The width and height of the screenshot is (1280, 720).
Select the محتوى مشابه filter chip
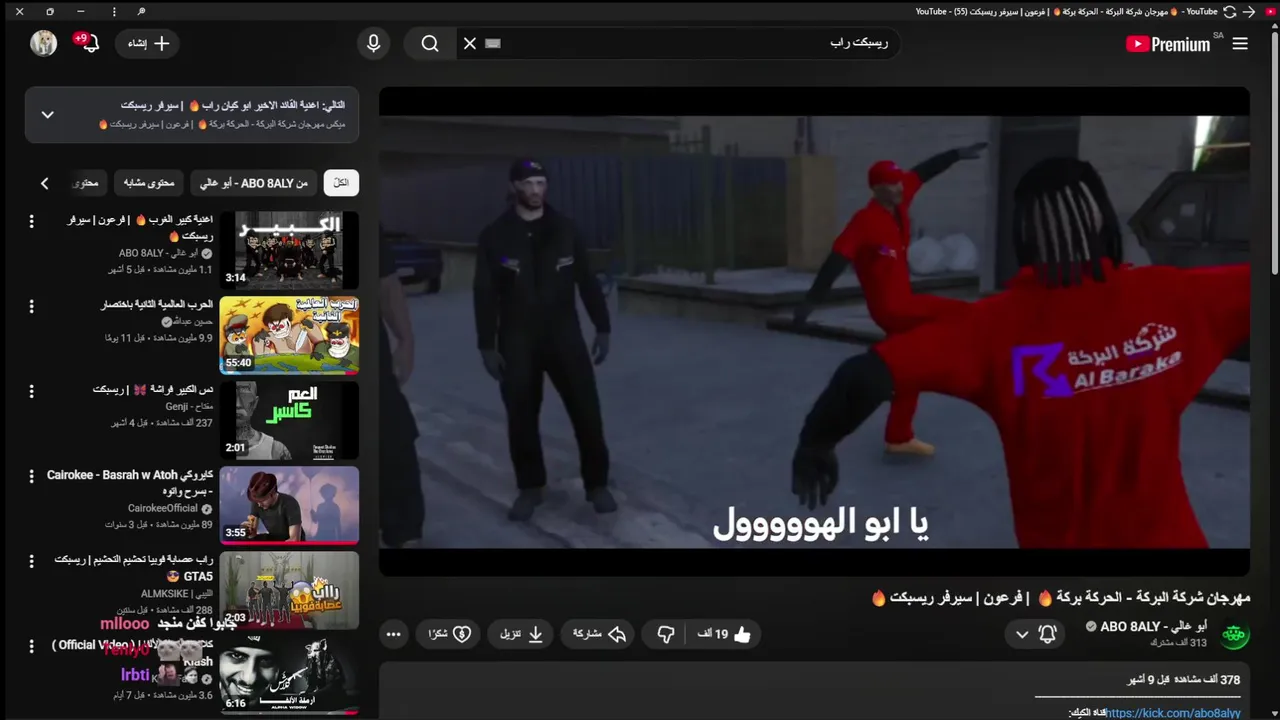pos(149,183)
